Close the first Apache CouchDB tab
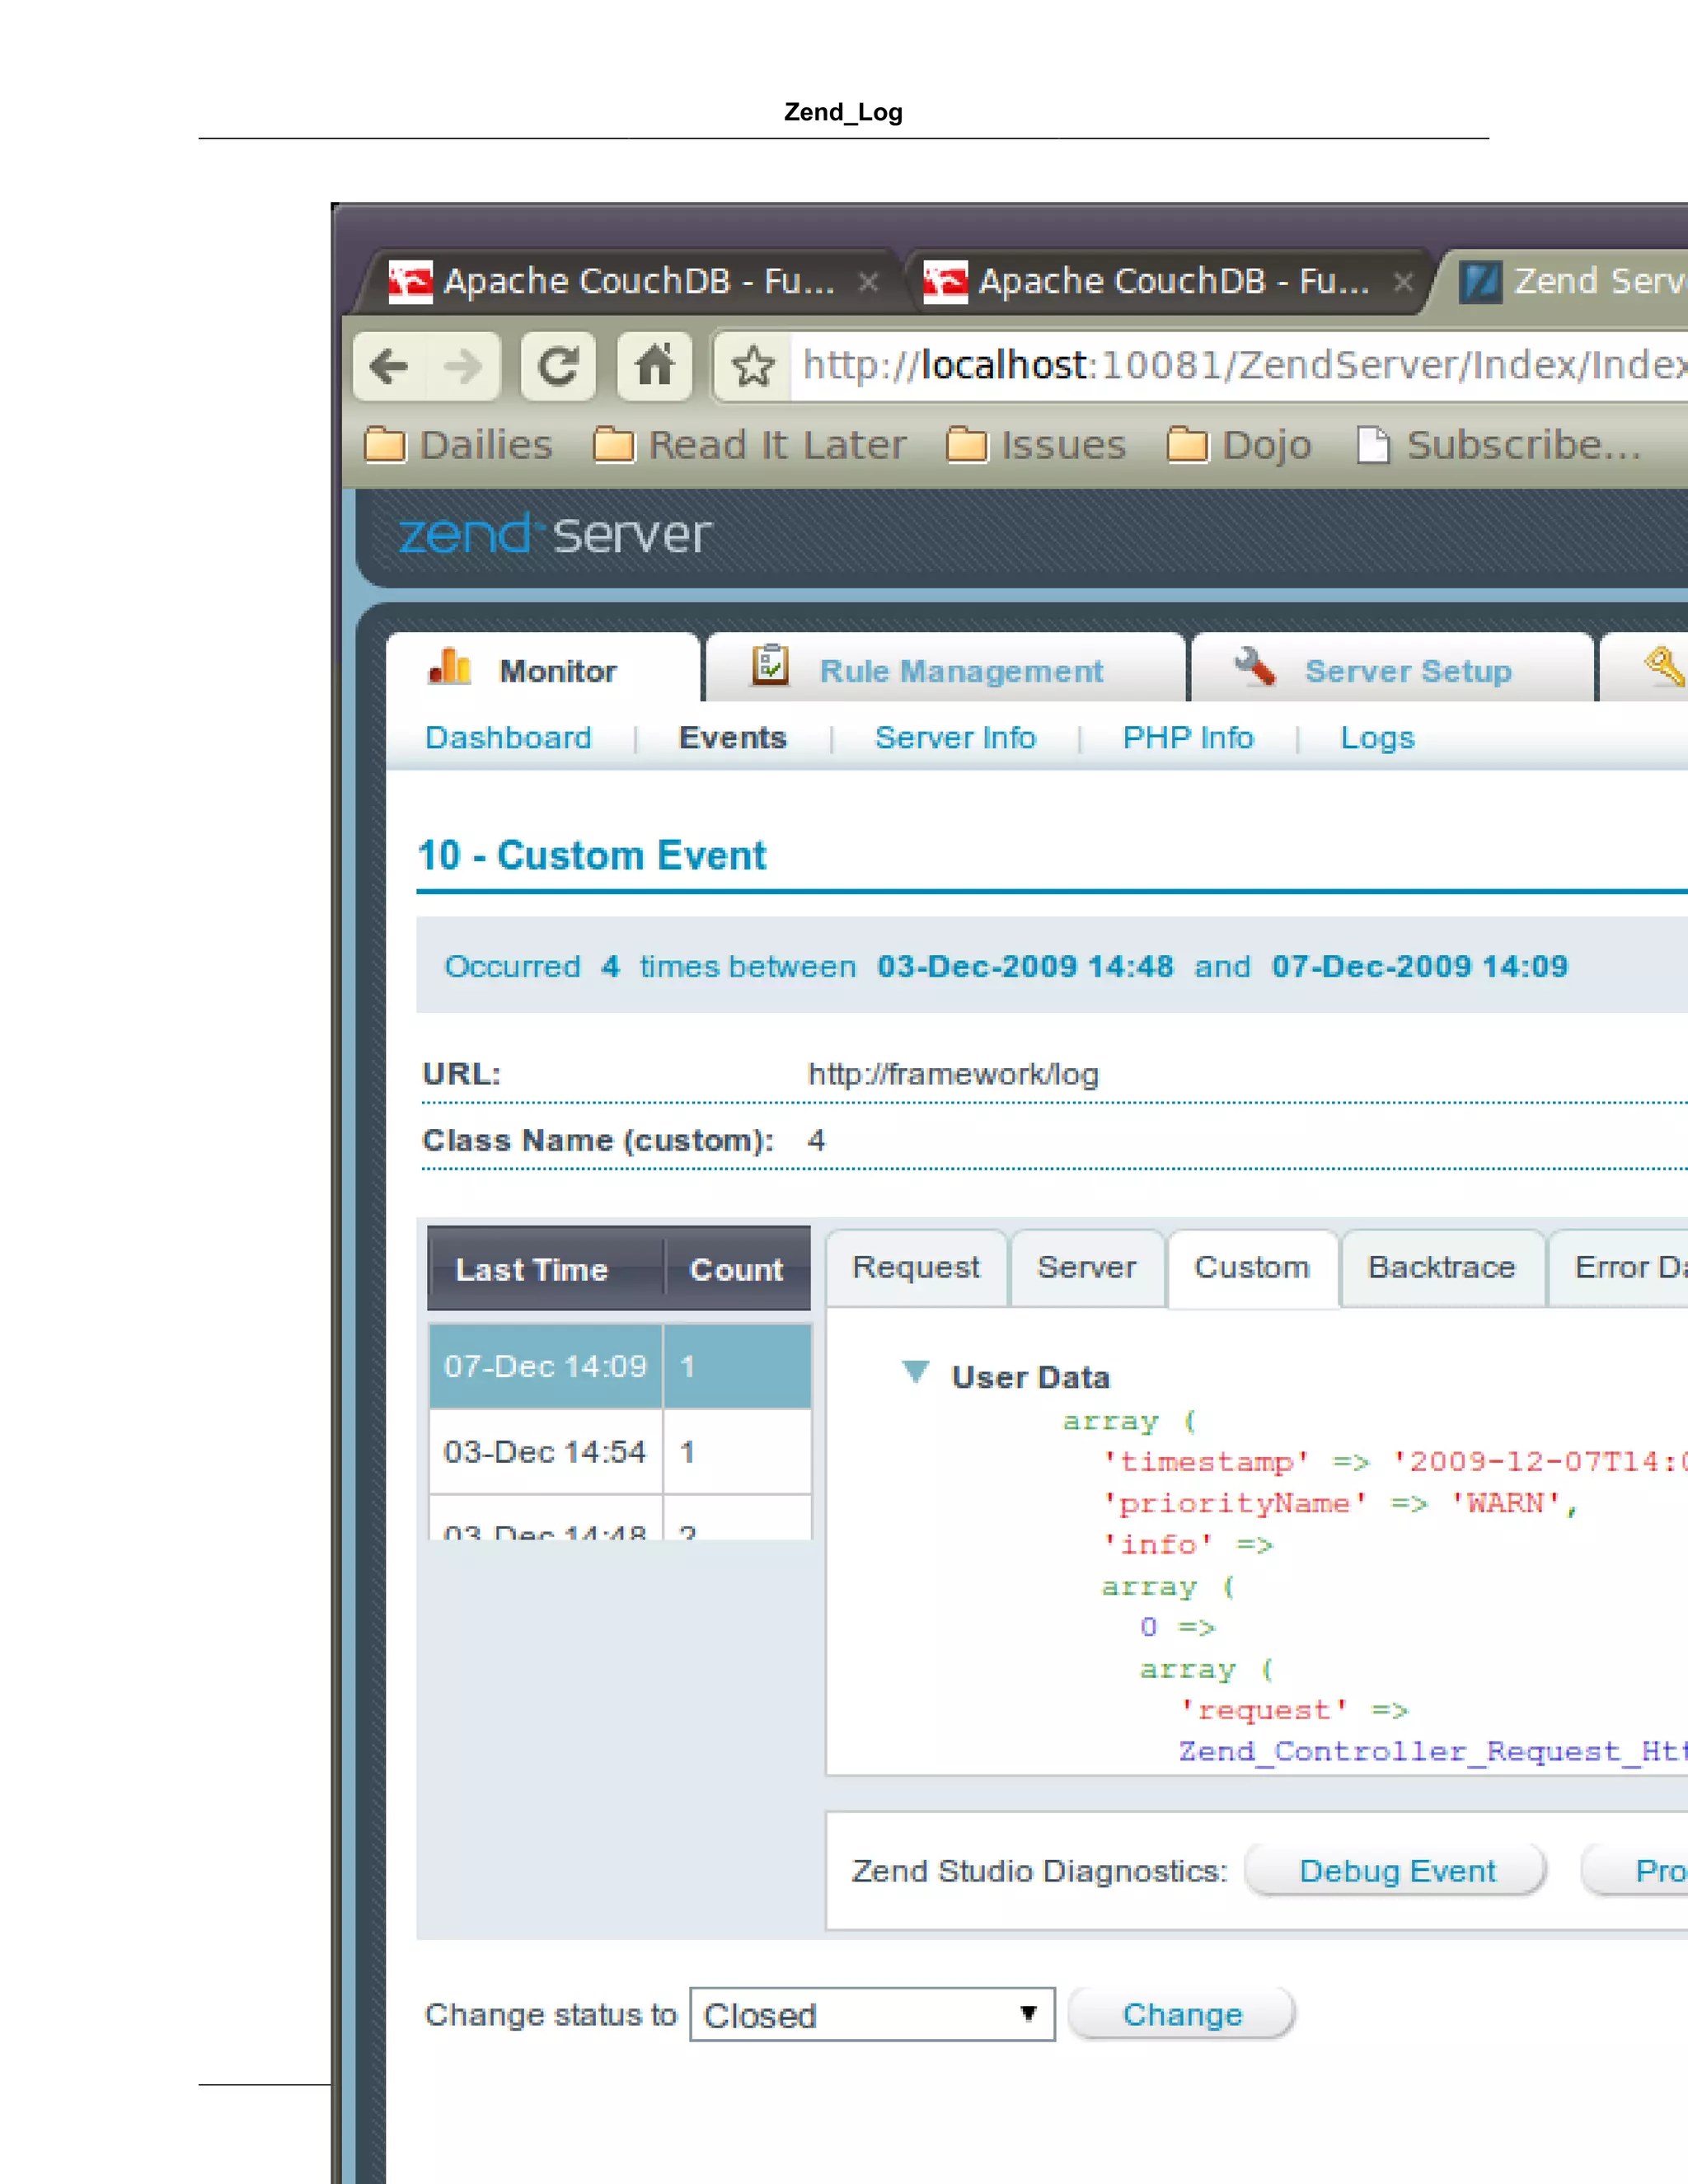This screenshot has height=2184, width=1688. coord(868,283)
